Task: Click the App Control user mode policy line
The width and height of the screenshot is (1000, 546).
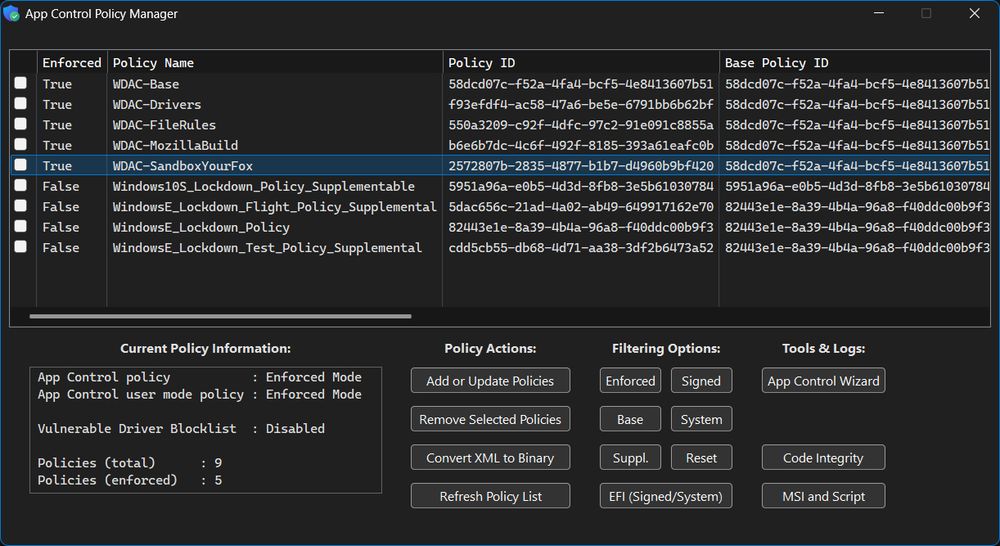Action: coord(200,394)
